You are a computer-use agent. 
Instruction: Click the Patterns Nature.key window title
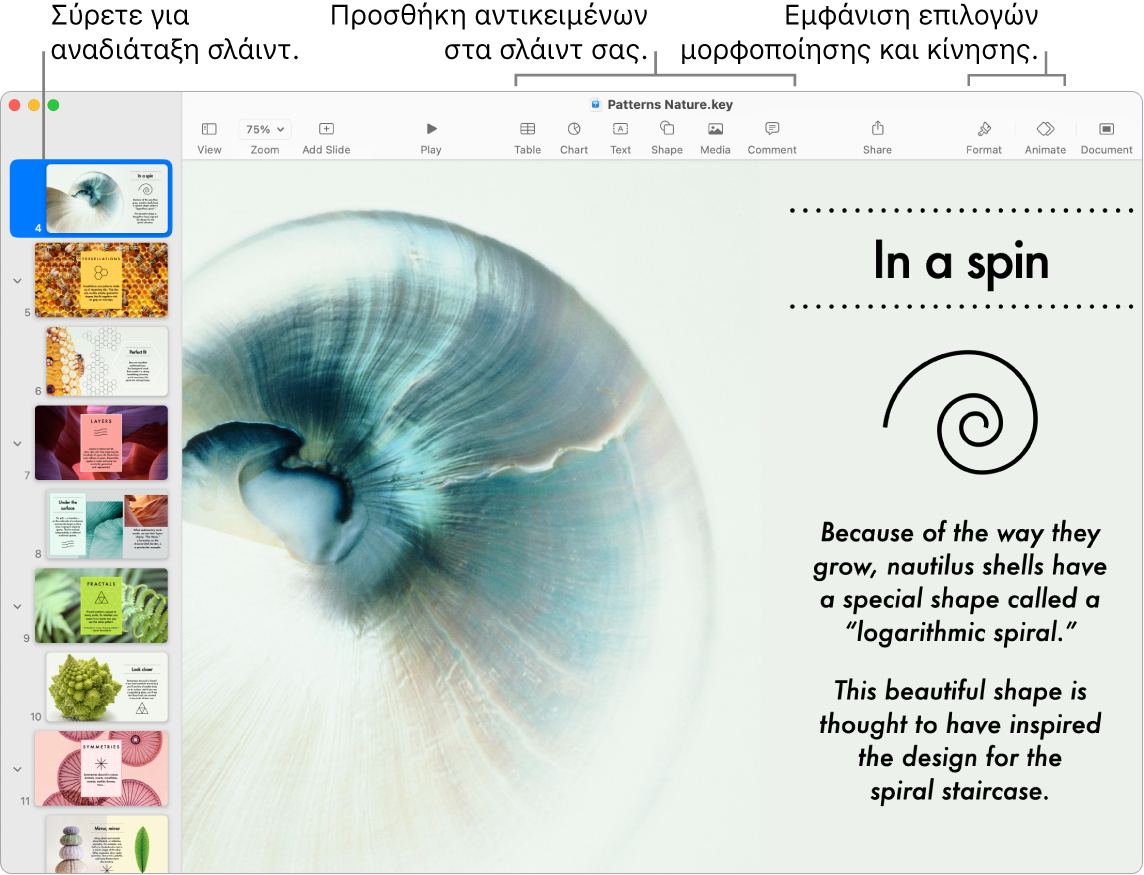pos(669,104)
